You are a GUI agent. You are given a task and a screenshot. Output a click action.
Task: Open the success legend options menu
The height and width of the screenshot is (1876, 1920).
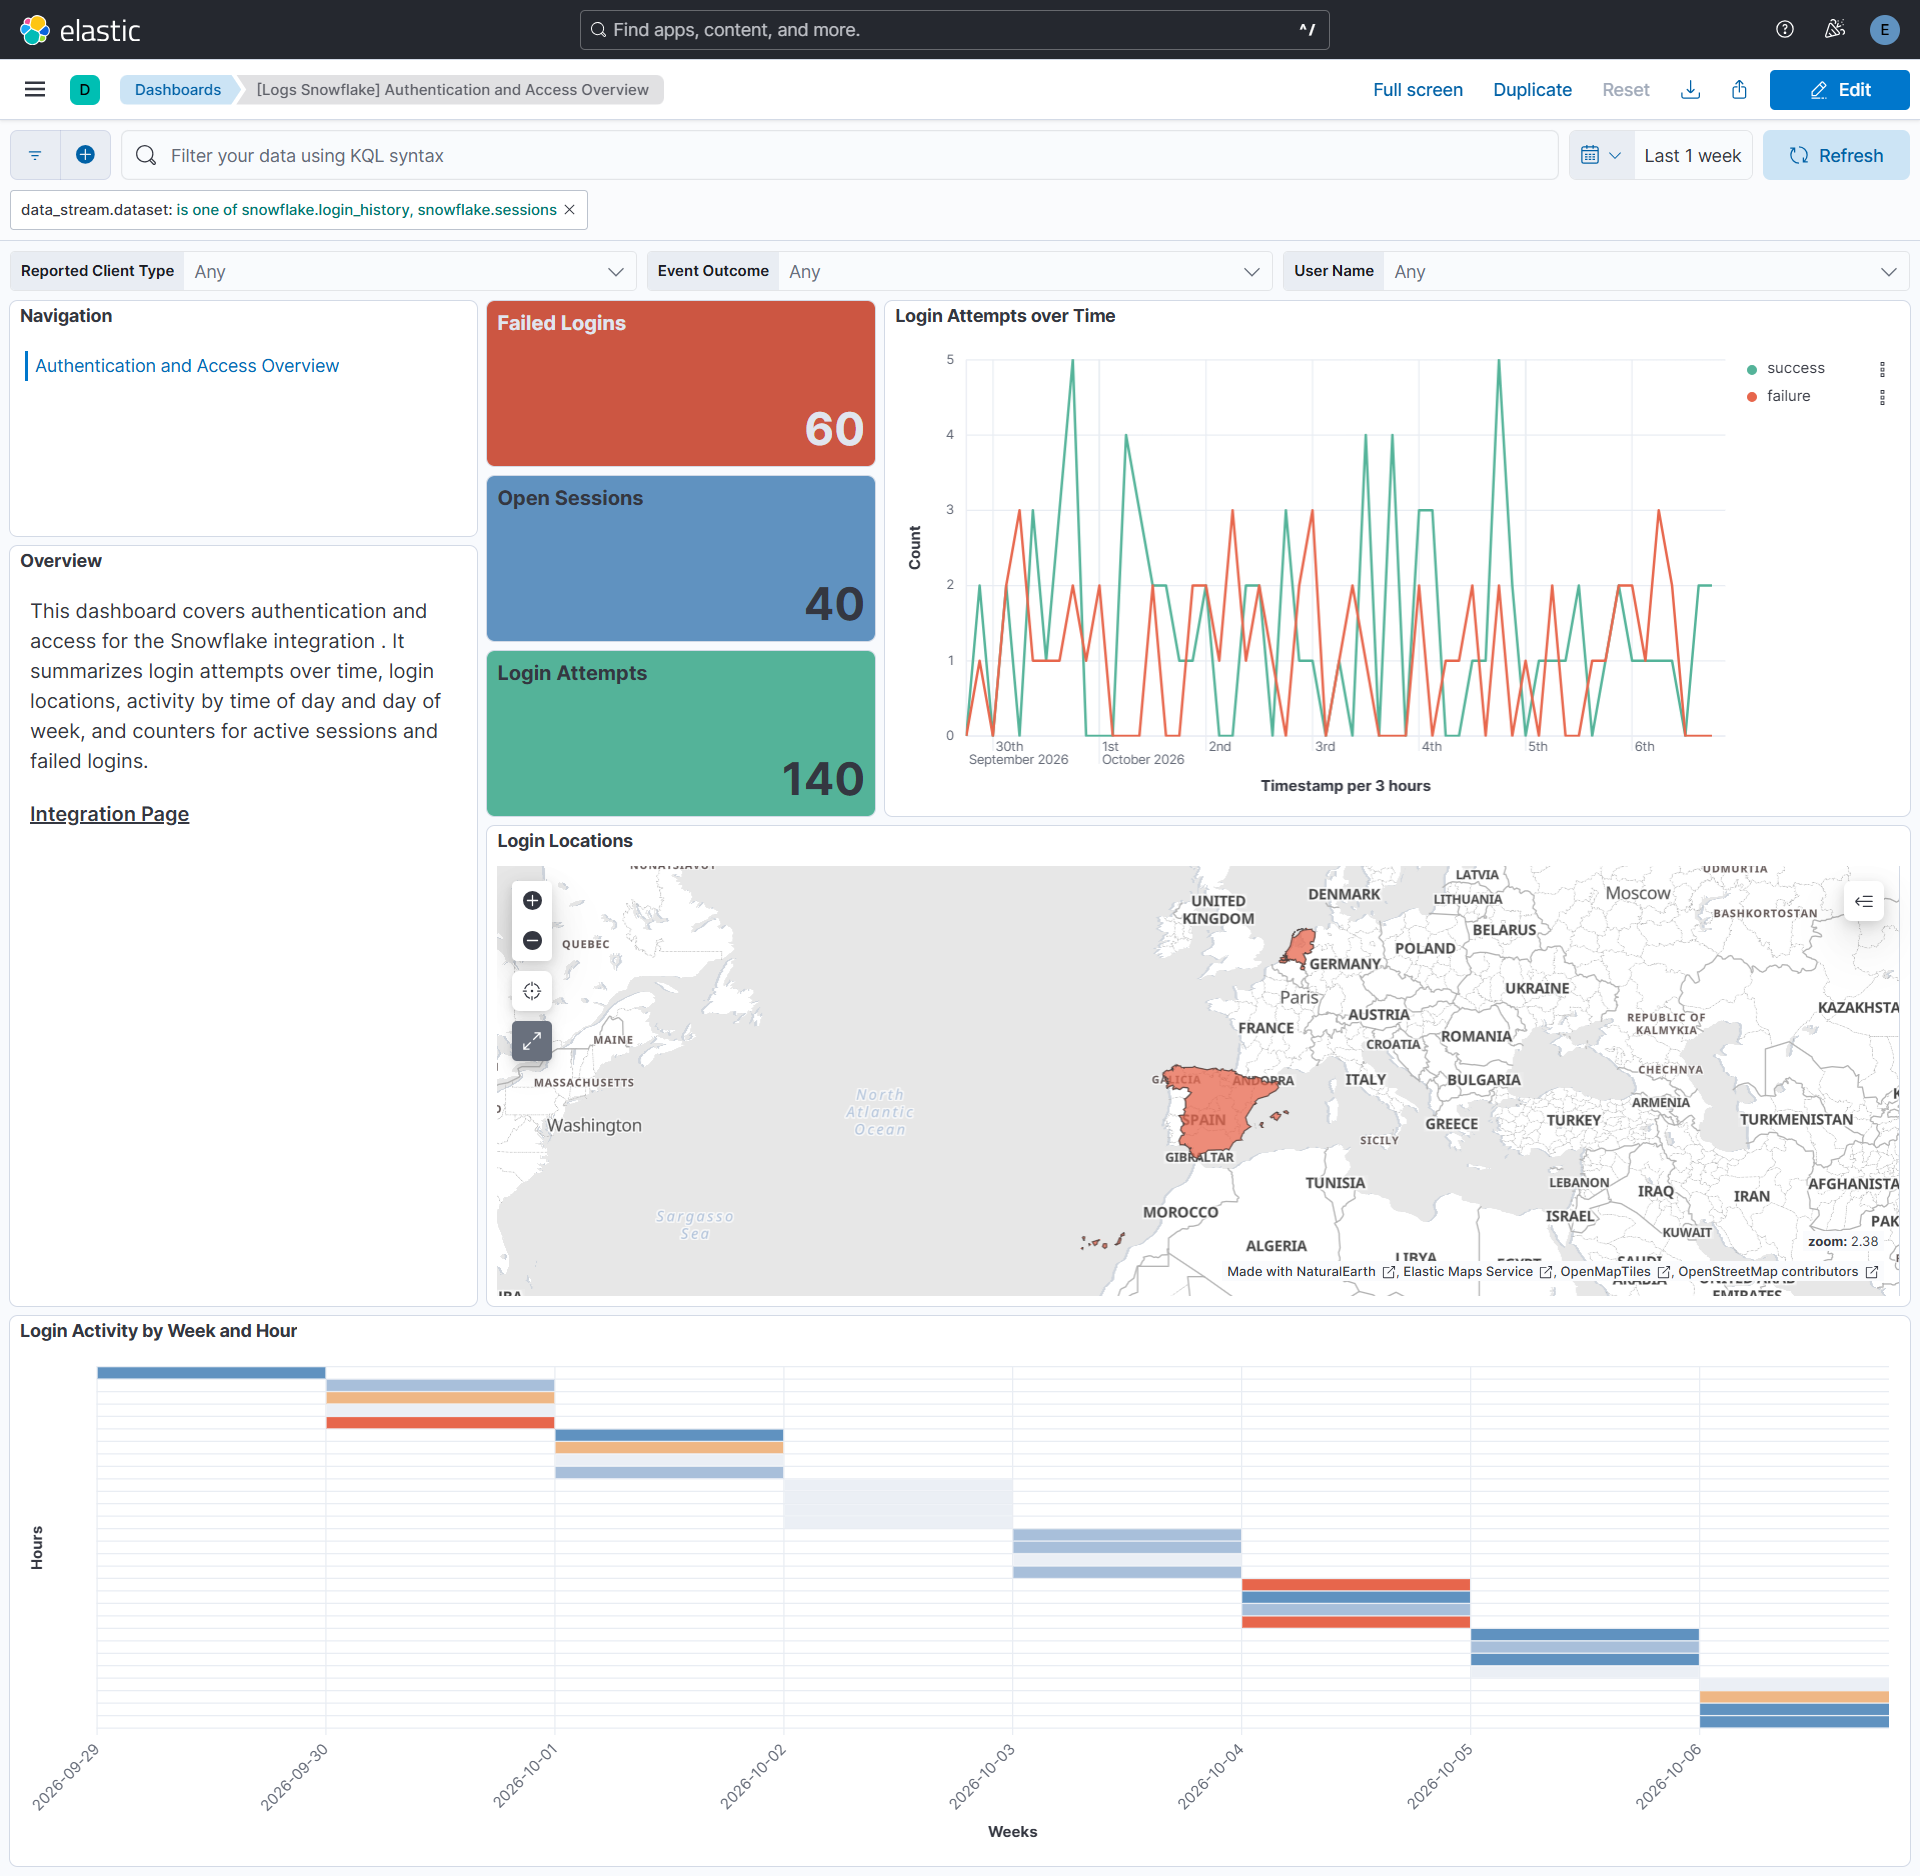coord(1882,369)
